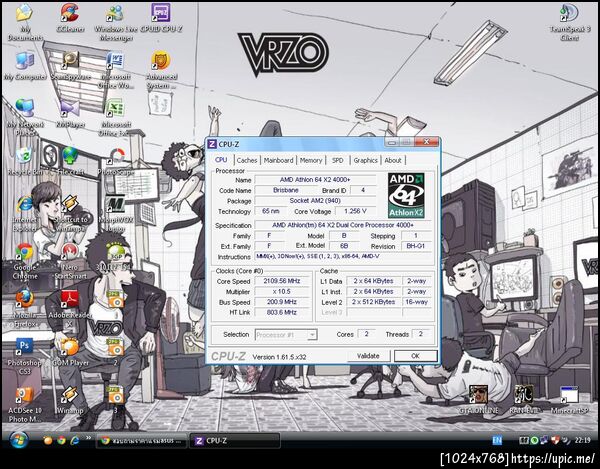The height and width of the screenshot is (469, 600).
Task: Launch Internet Explorer desktop icon
Action: tap(25, 213)
